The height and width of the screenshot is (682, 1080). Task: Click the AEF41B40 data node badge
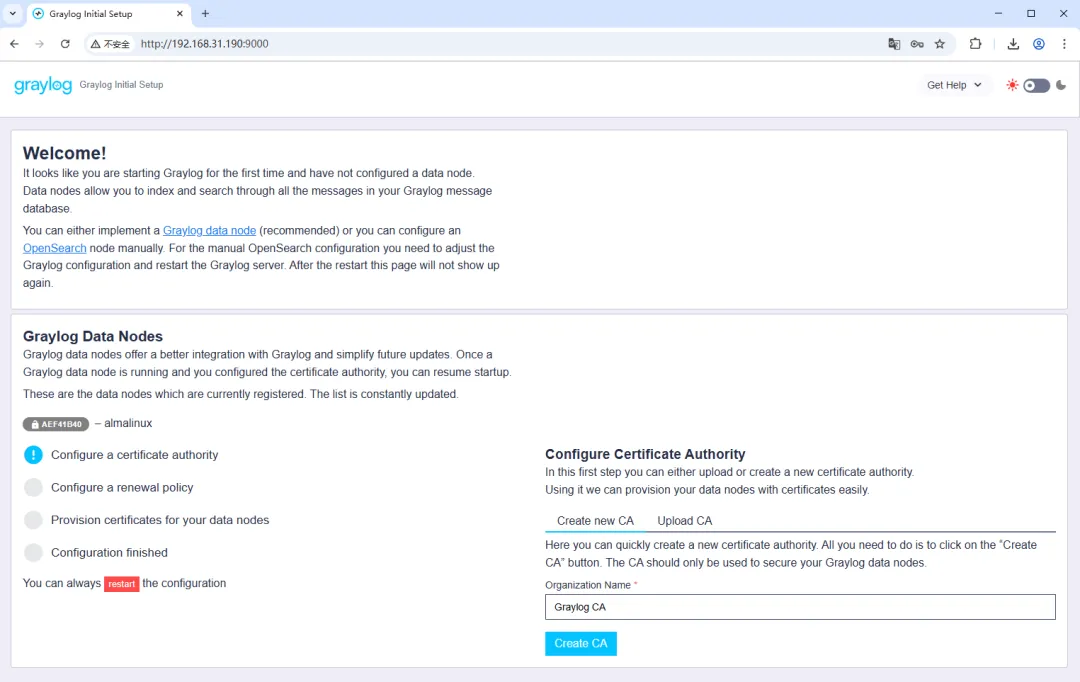(x=56, y=424)
